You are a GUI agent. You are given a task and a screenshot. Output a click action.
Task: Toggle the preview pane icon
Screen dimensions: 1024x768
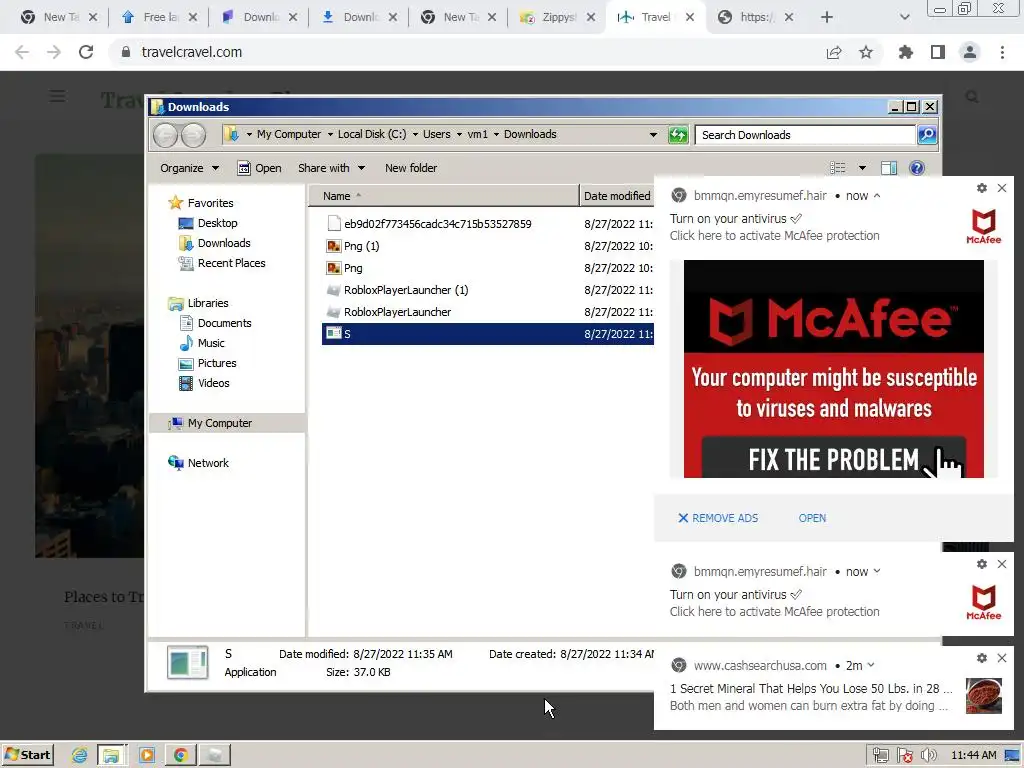[x=889, y=168]
